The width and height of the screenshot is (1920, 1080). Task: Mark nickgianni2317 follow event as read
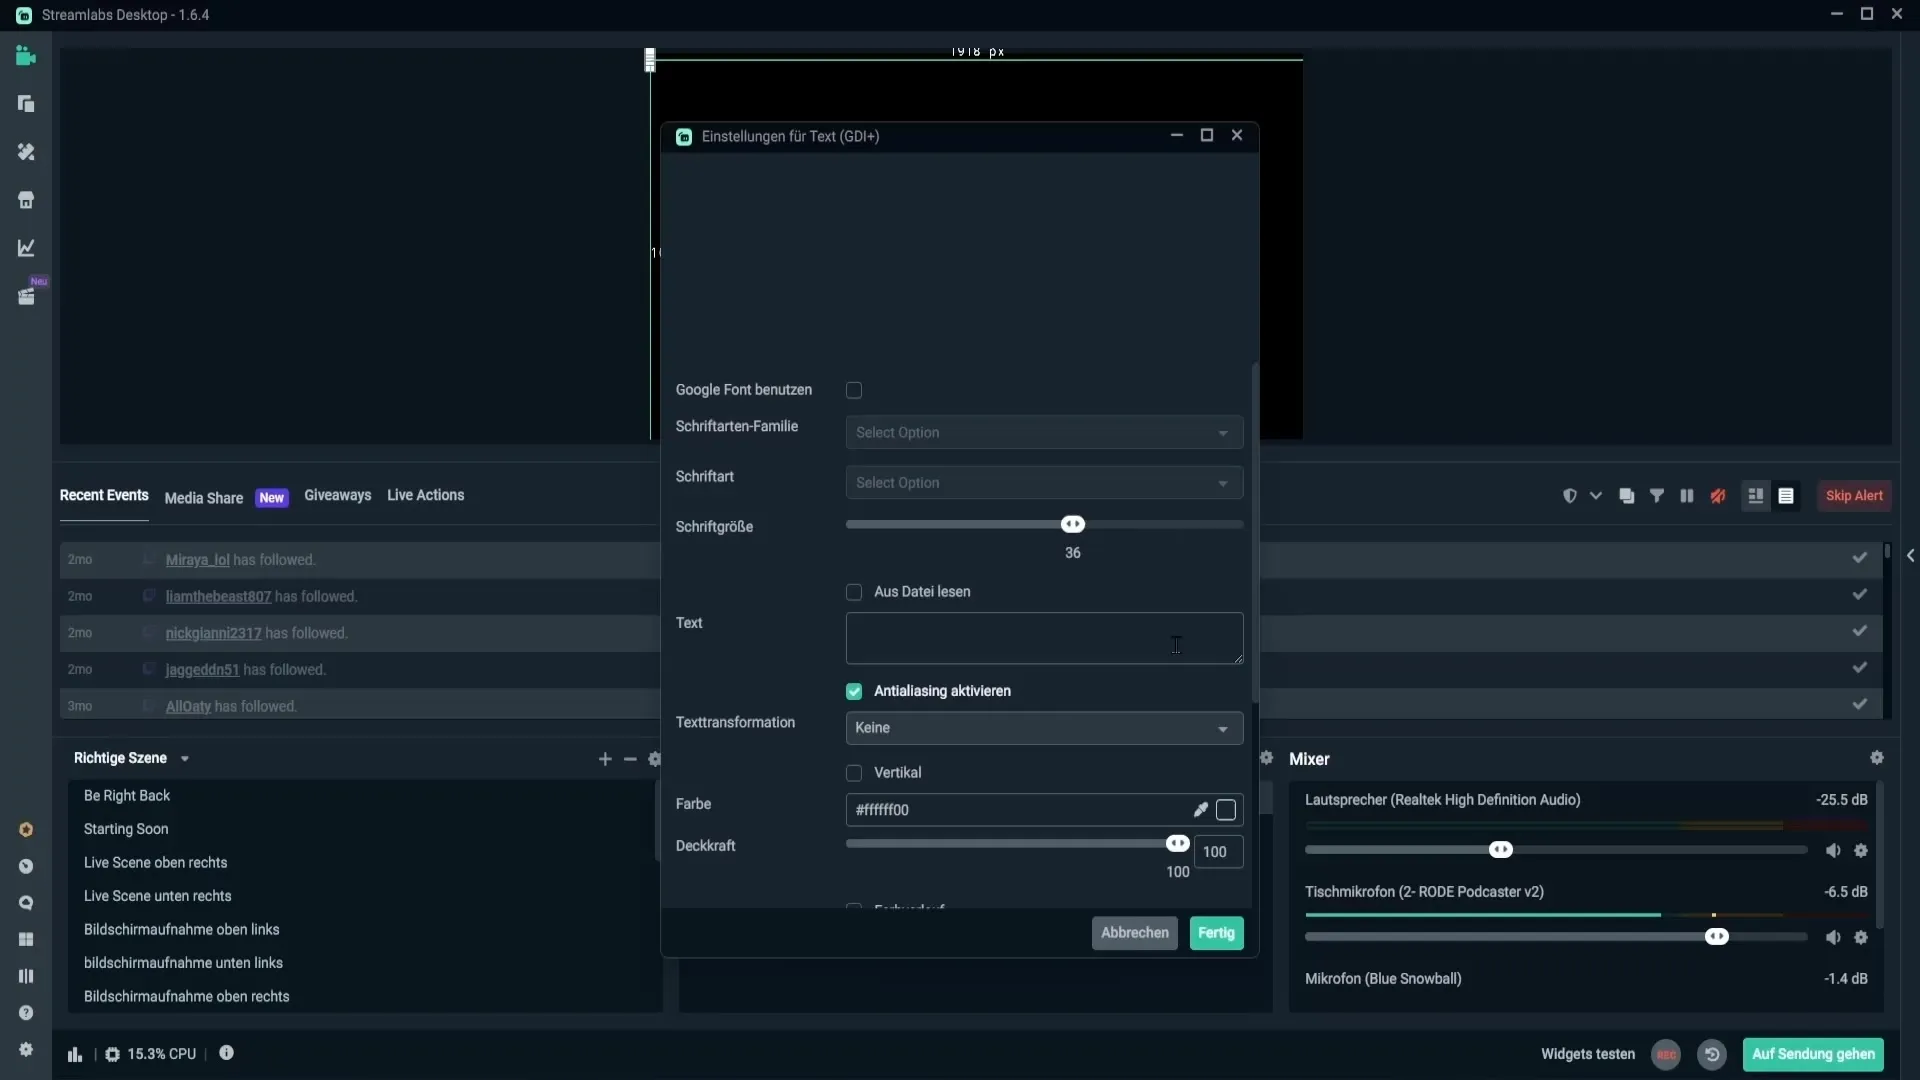coord(1859,631)
